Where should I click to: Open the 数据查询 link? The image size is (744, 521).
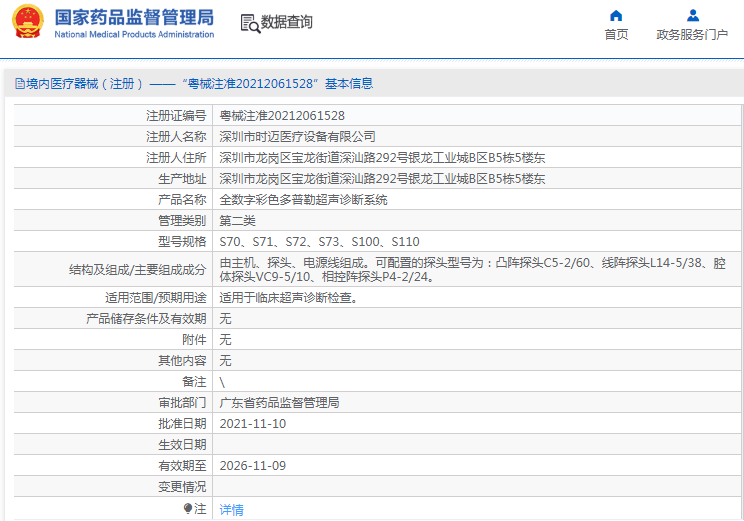click(x=287, y=22)
